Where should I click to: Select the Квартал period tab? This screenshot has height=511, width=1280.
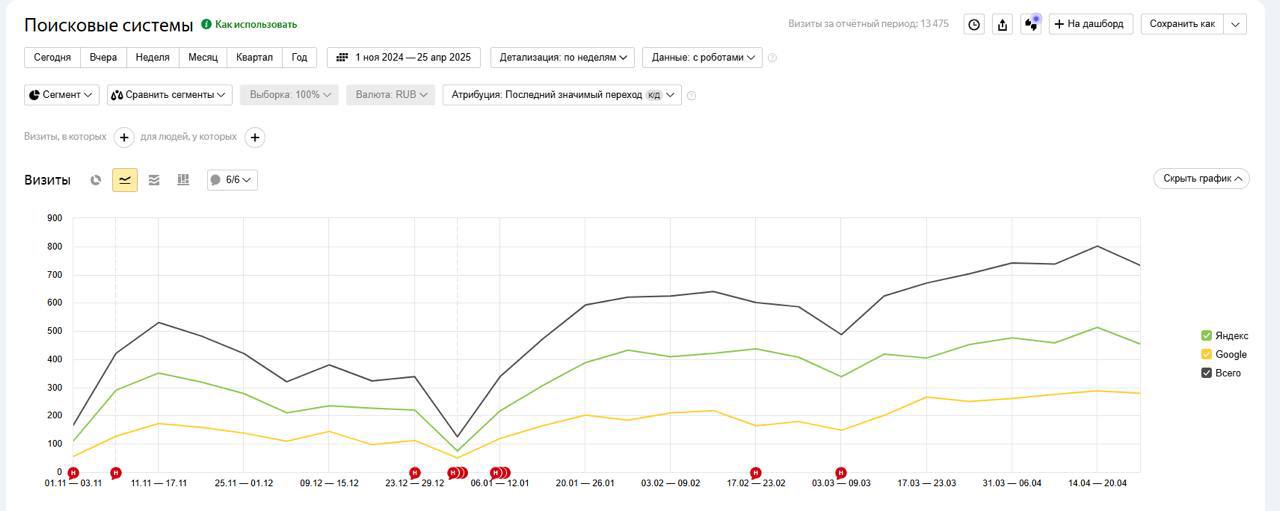coord(254,58)
